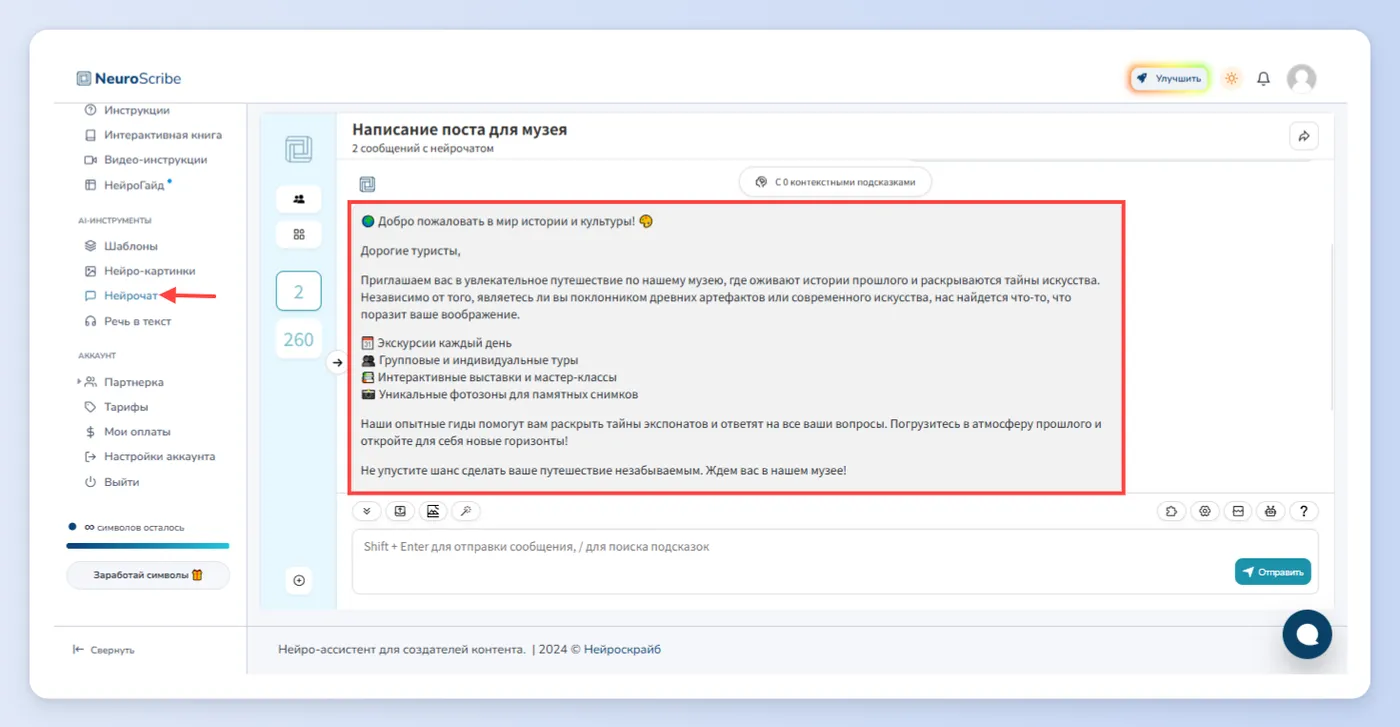
Task: Open Настройки аккаунта
Action: [x=150, y=456]
